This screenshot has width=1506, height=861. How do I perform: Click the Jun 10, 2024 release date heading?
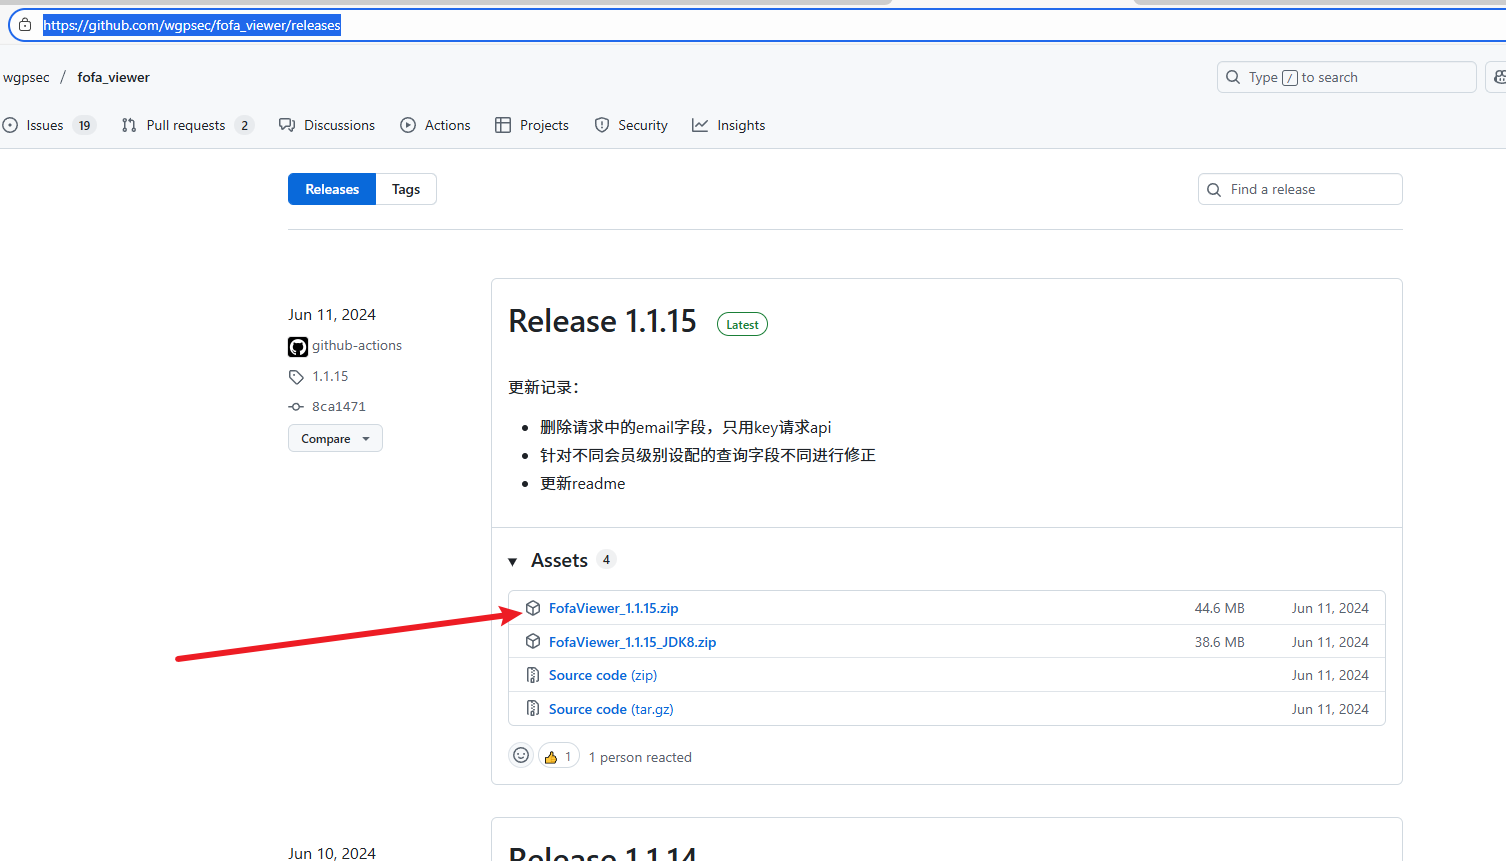(332, 853)
